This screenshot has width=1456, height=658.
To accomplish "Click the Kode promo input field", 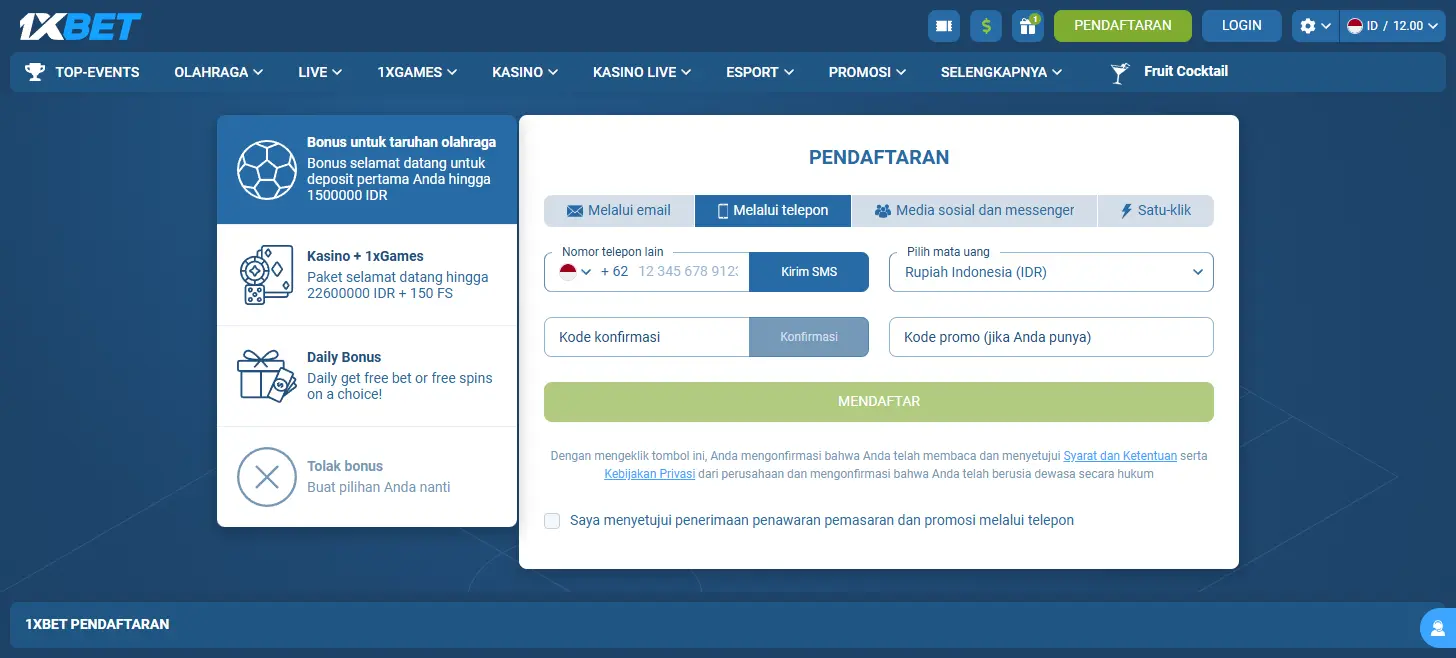I will pos(1050,337).
